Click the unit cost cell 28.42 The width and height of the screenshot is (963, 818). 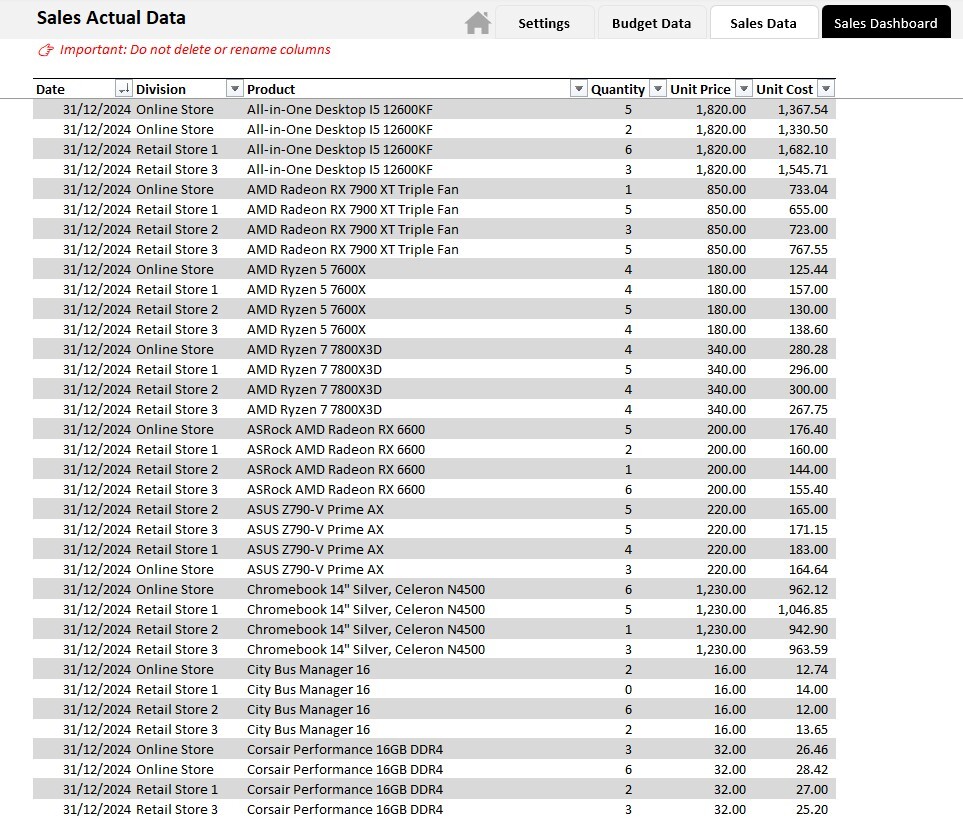(812, 769)
